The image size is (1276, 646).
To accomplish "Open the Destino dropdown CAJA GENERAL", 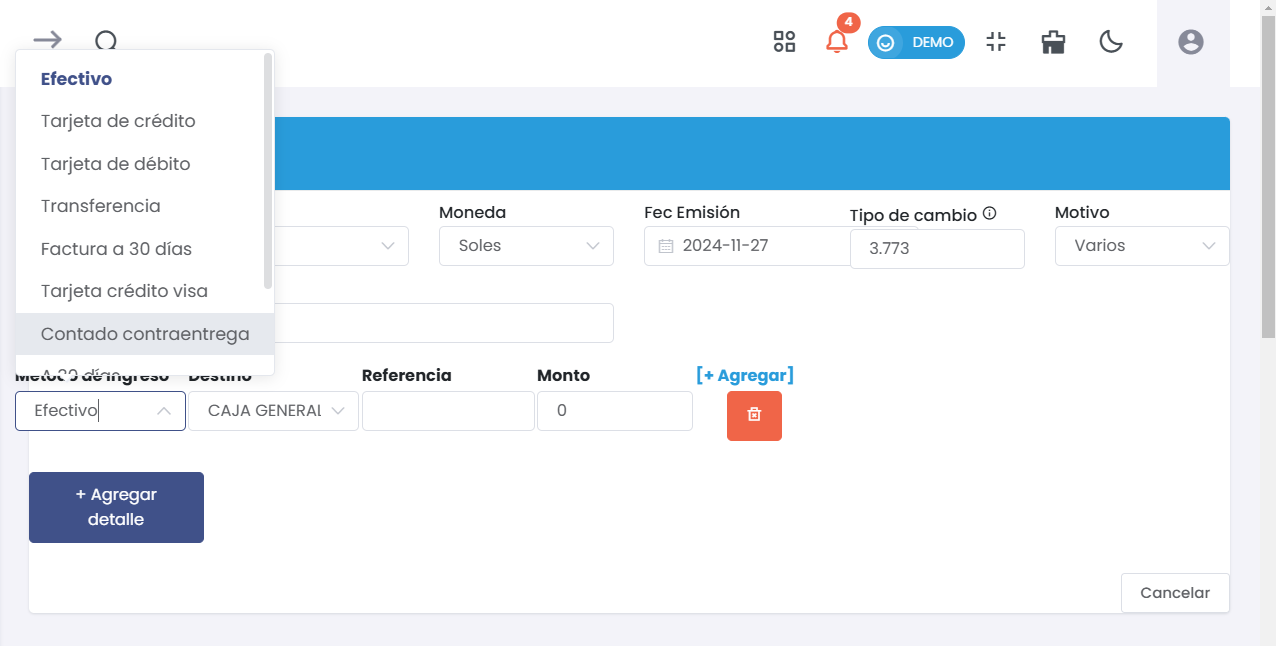I will (273, 410).
